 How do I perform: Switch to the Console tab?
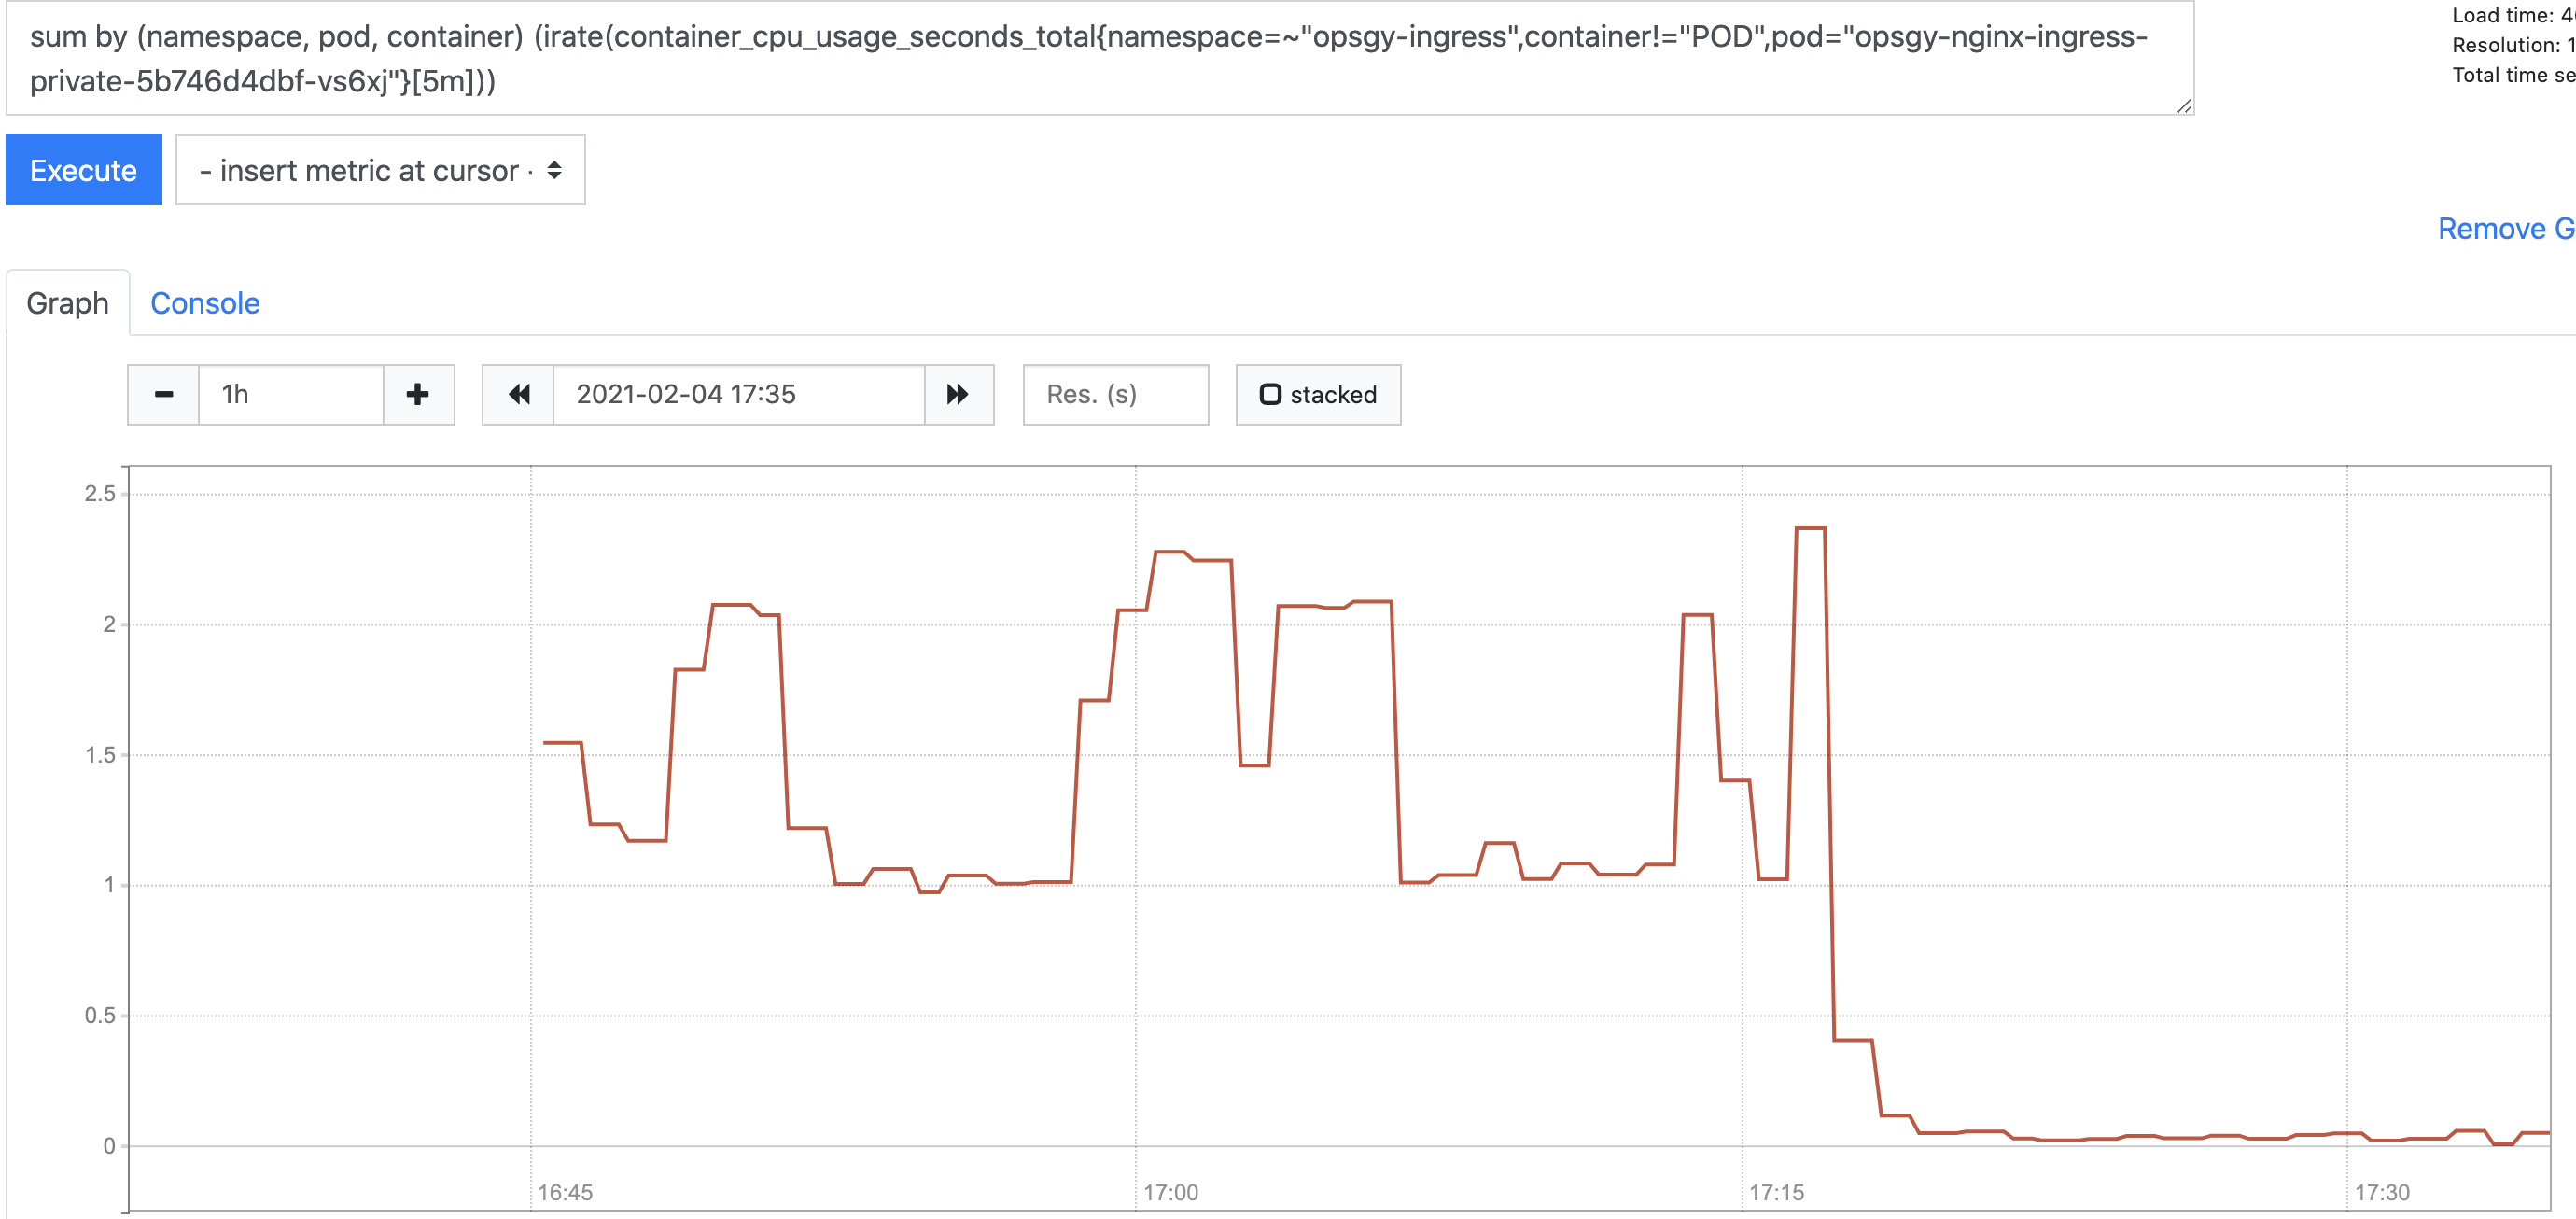tap(205, 303)
